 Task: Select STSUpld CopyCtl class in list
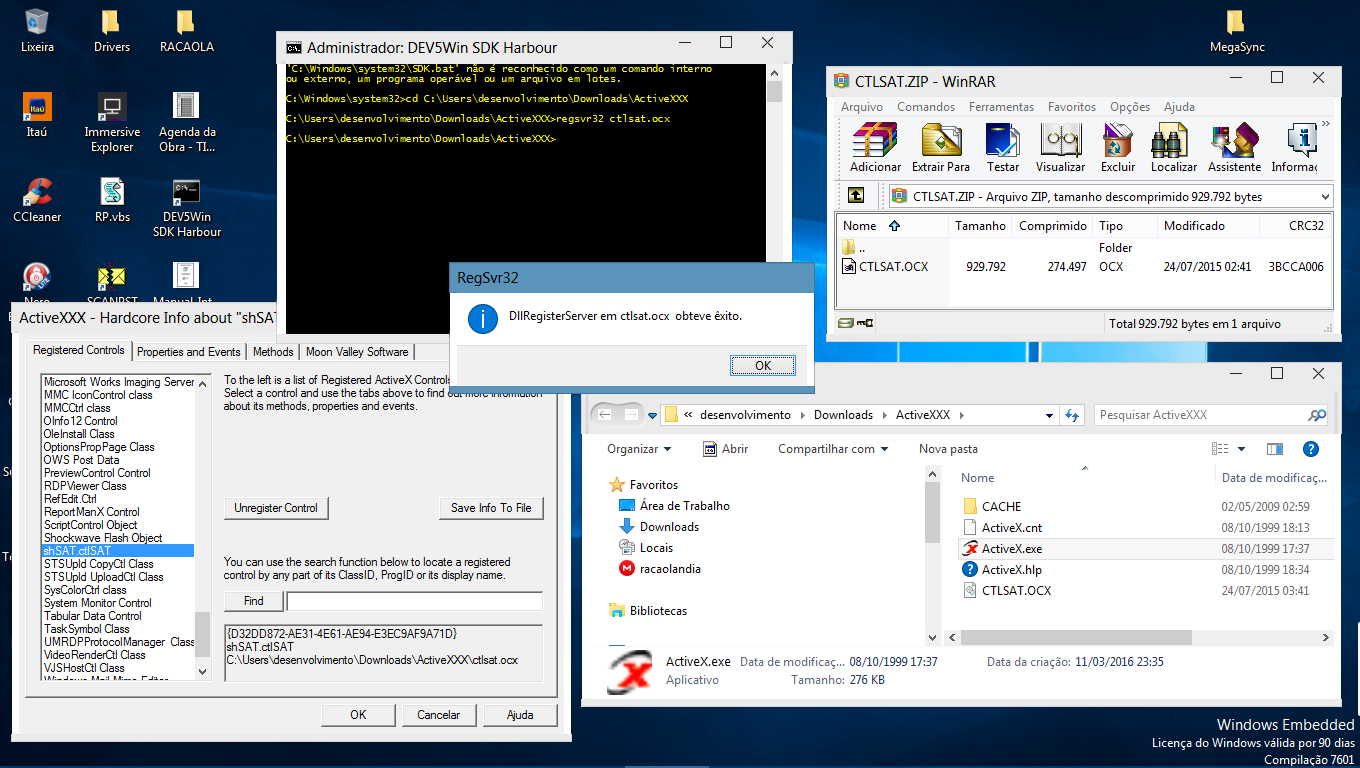[99, 564]
